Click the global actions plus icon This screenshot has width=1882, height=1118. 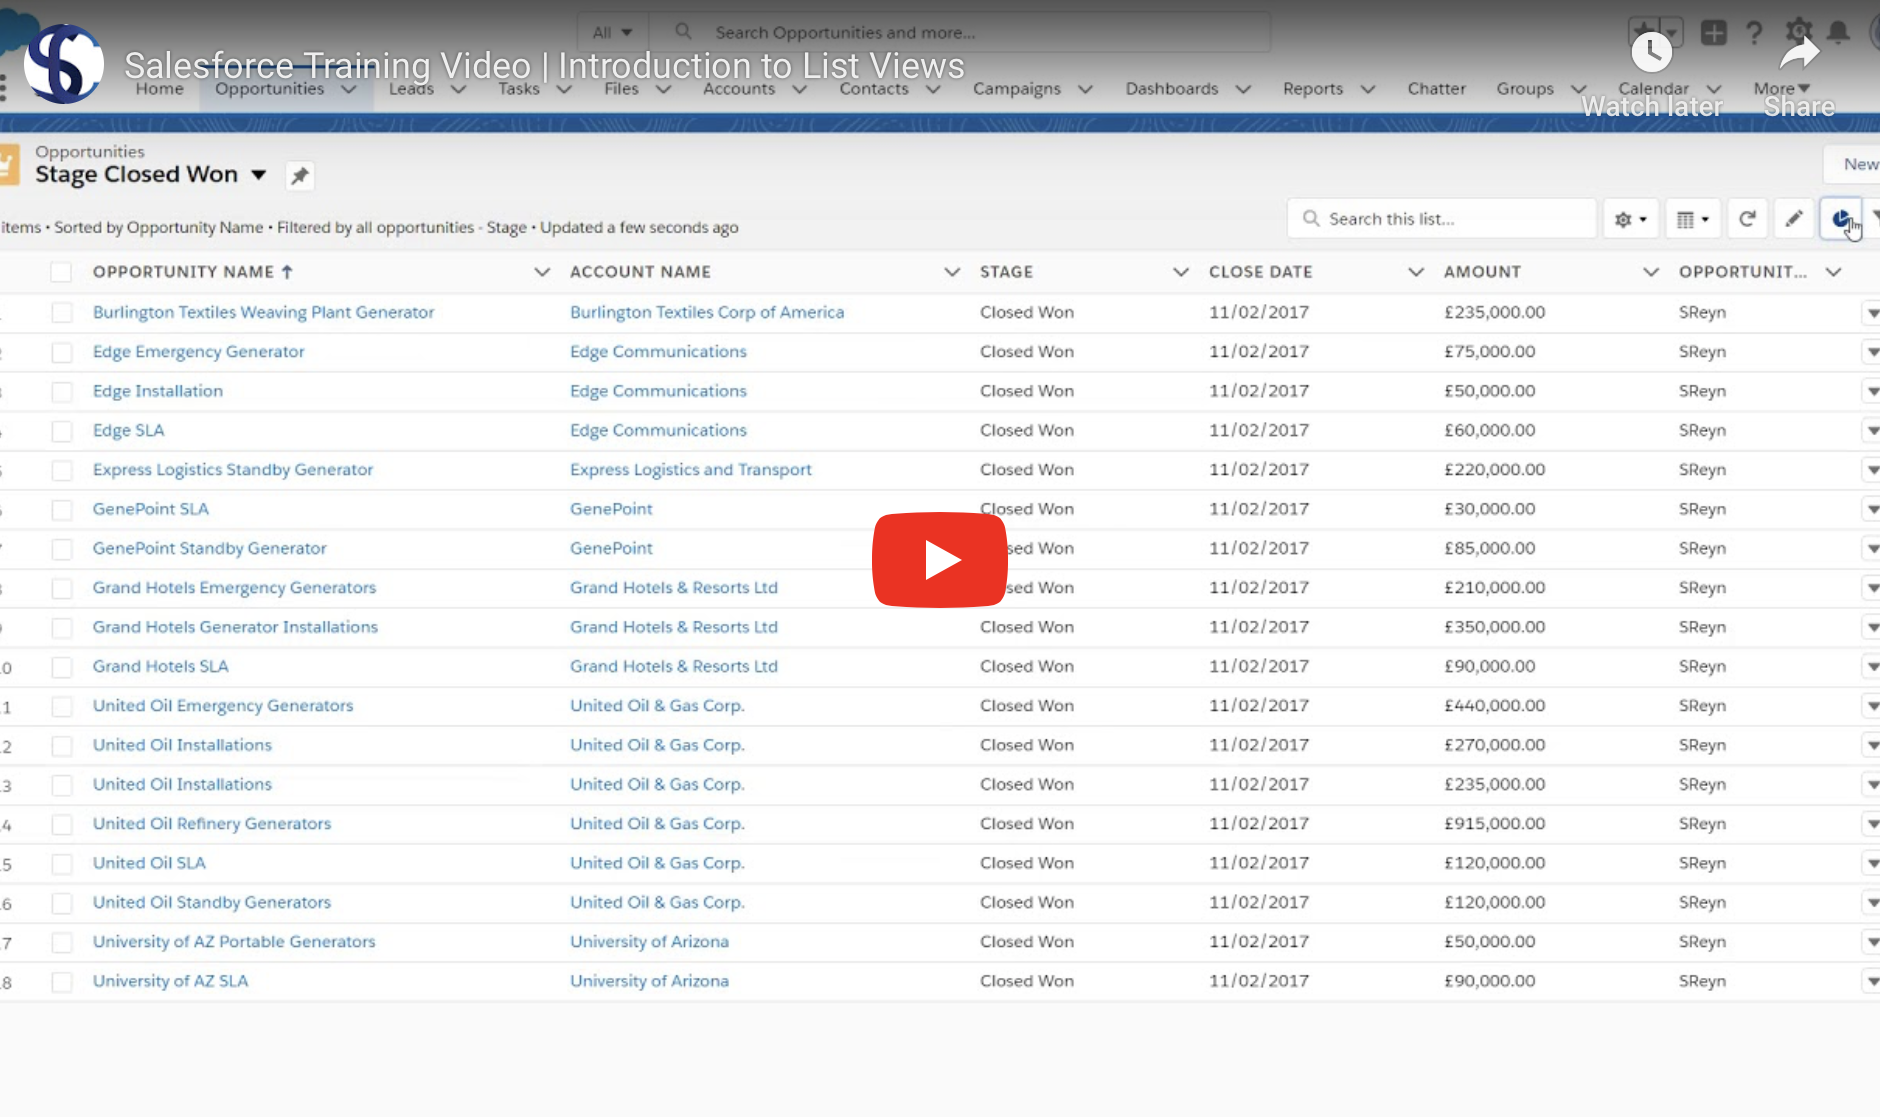pyautogui.click(x=1713, y=33)
